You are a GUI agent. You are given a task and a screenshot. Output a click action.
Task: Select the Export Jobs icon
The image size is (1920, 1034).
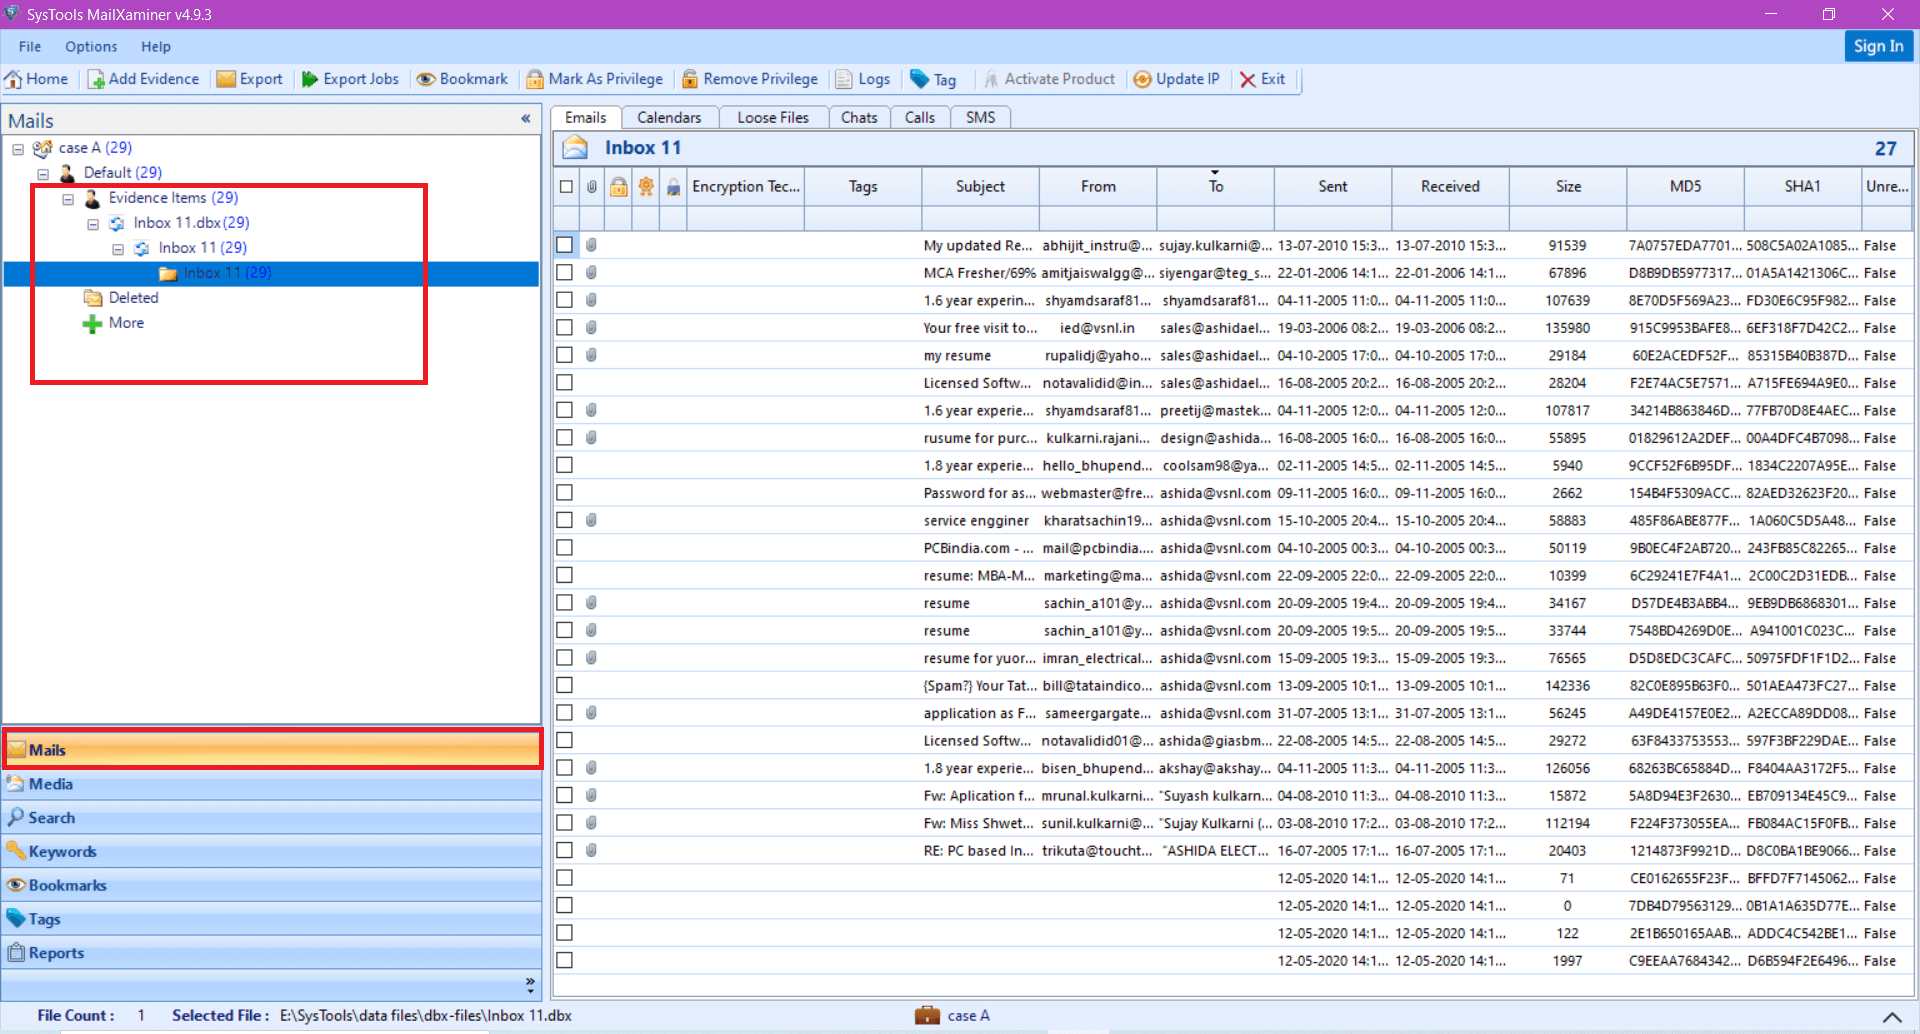tap(349, 79)
